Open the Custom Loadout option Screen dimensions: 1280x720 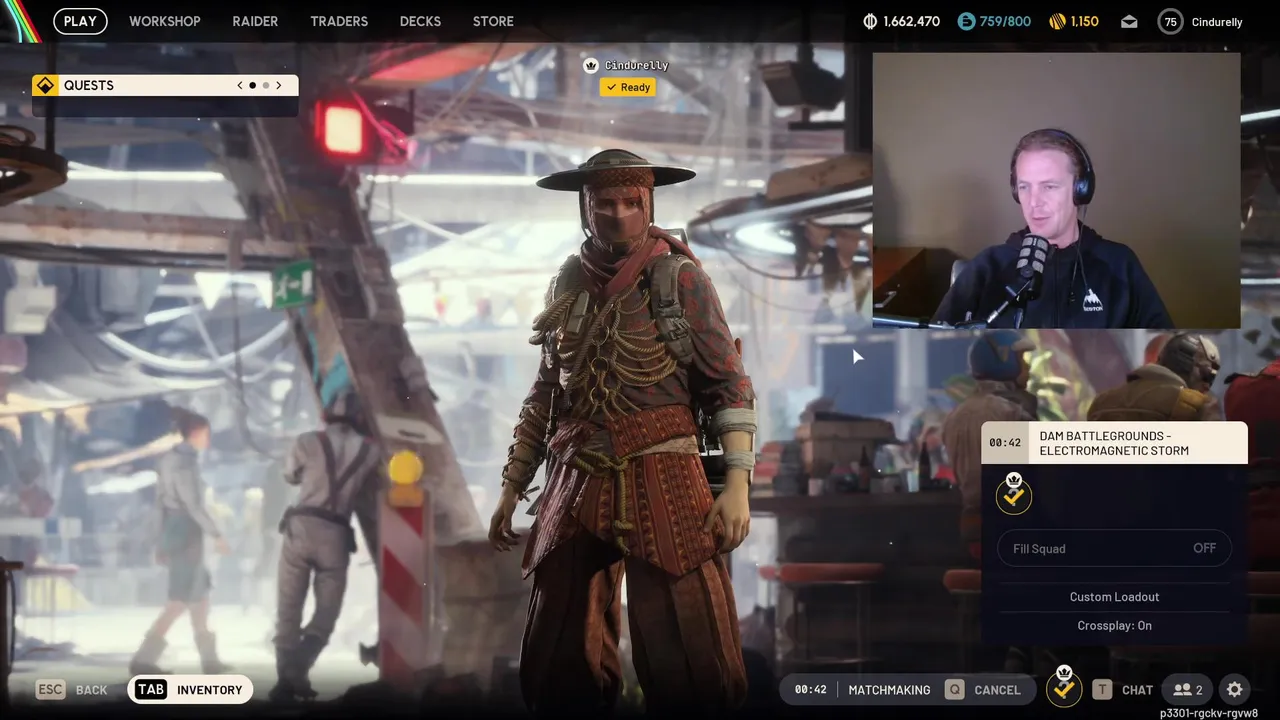point(1114,597)
